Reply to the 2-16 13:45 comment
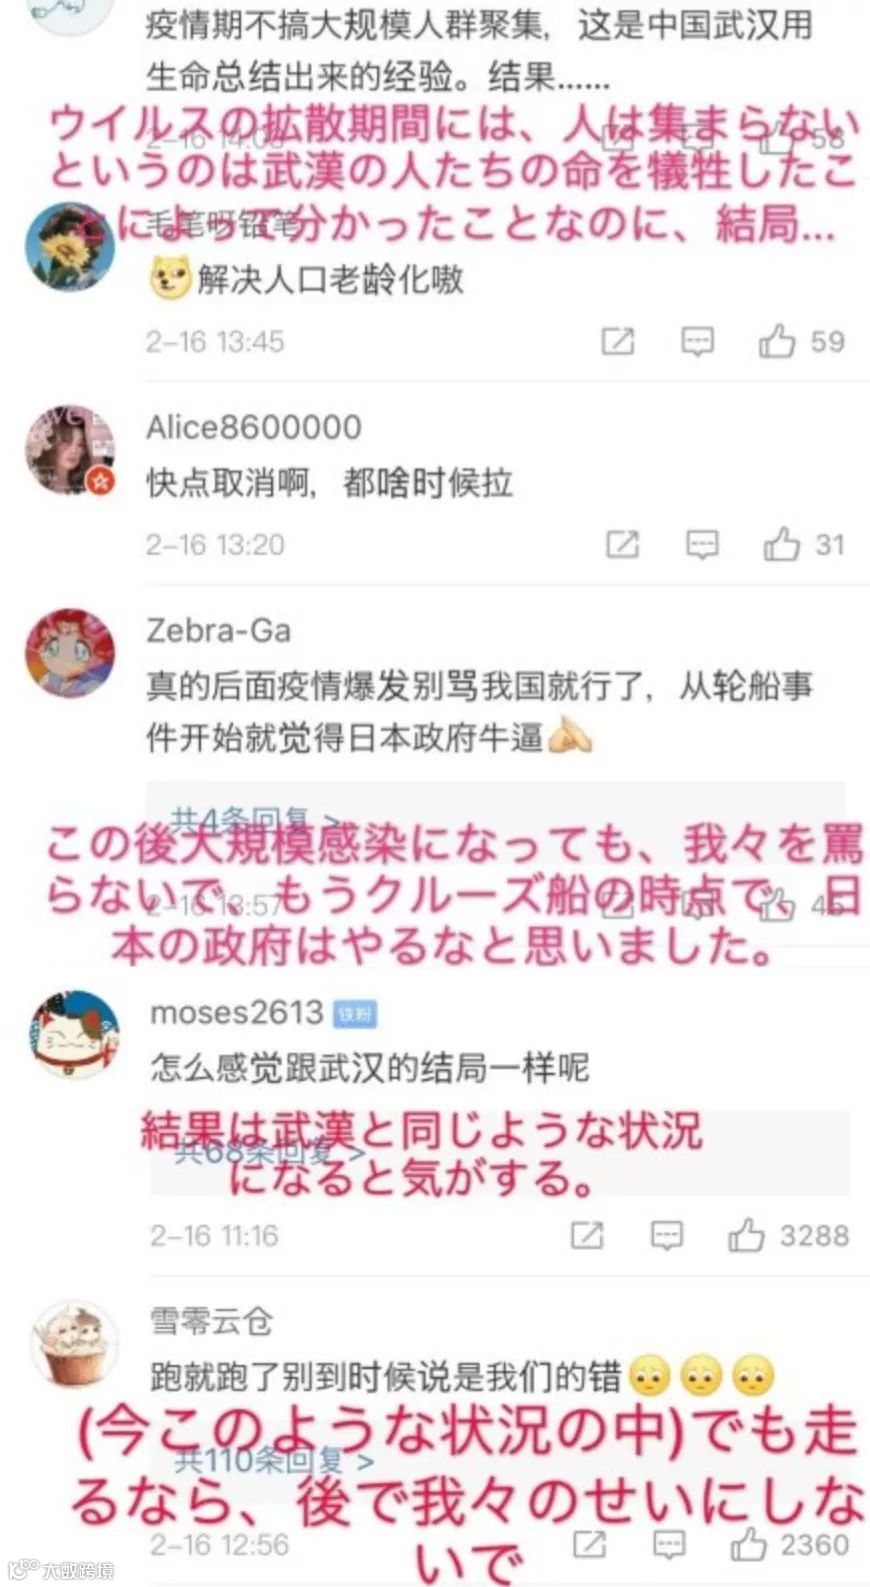 click(697, 342)
